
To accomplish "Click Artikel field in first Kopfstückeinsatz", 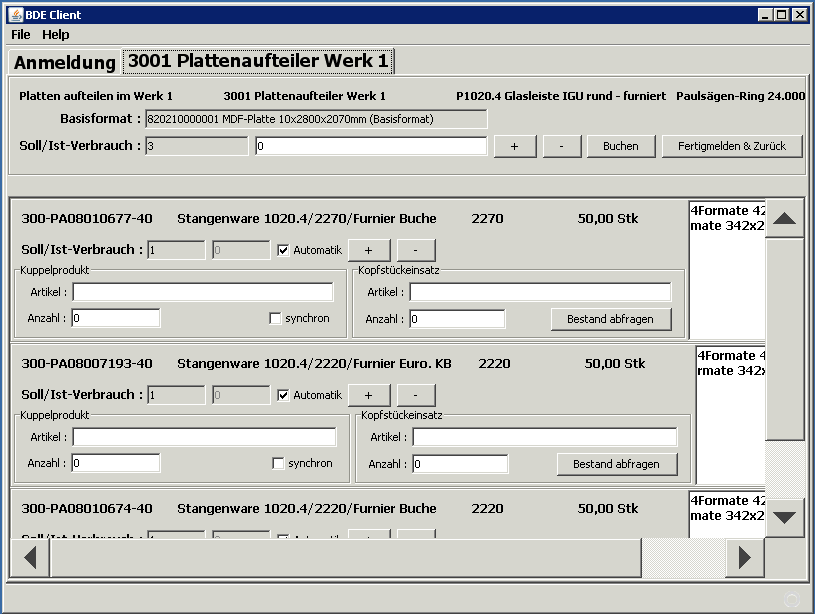I will [540, 292].
